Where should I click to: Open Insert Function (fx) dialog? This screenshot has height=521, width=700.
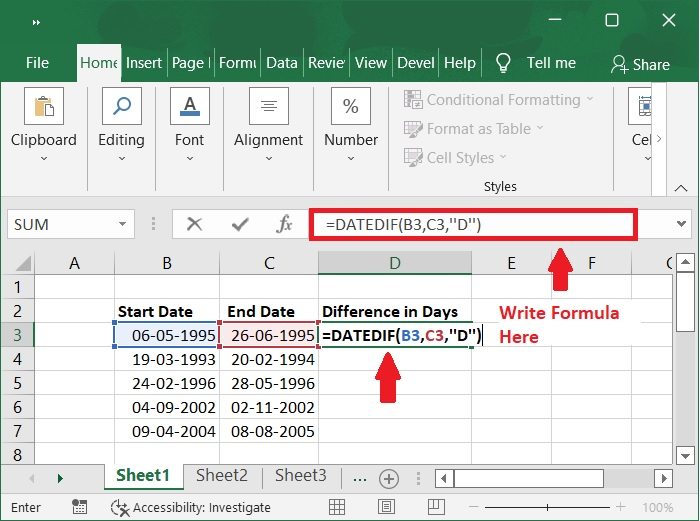click(x=284, y=225)
